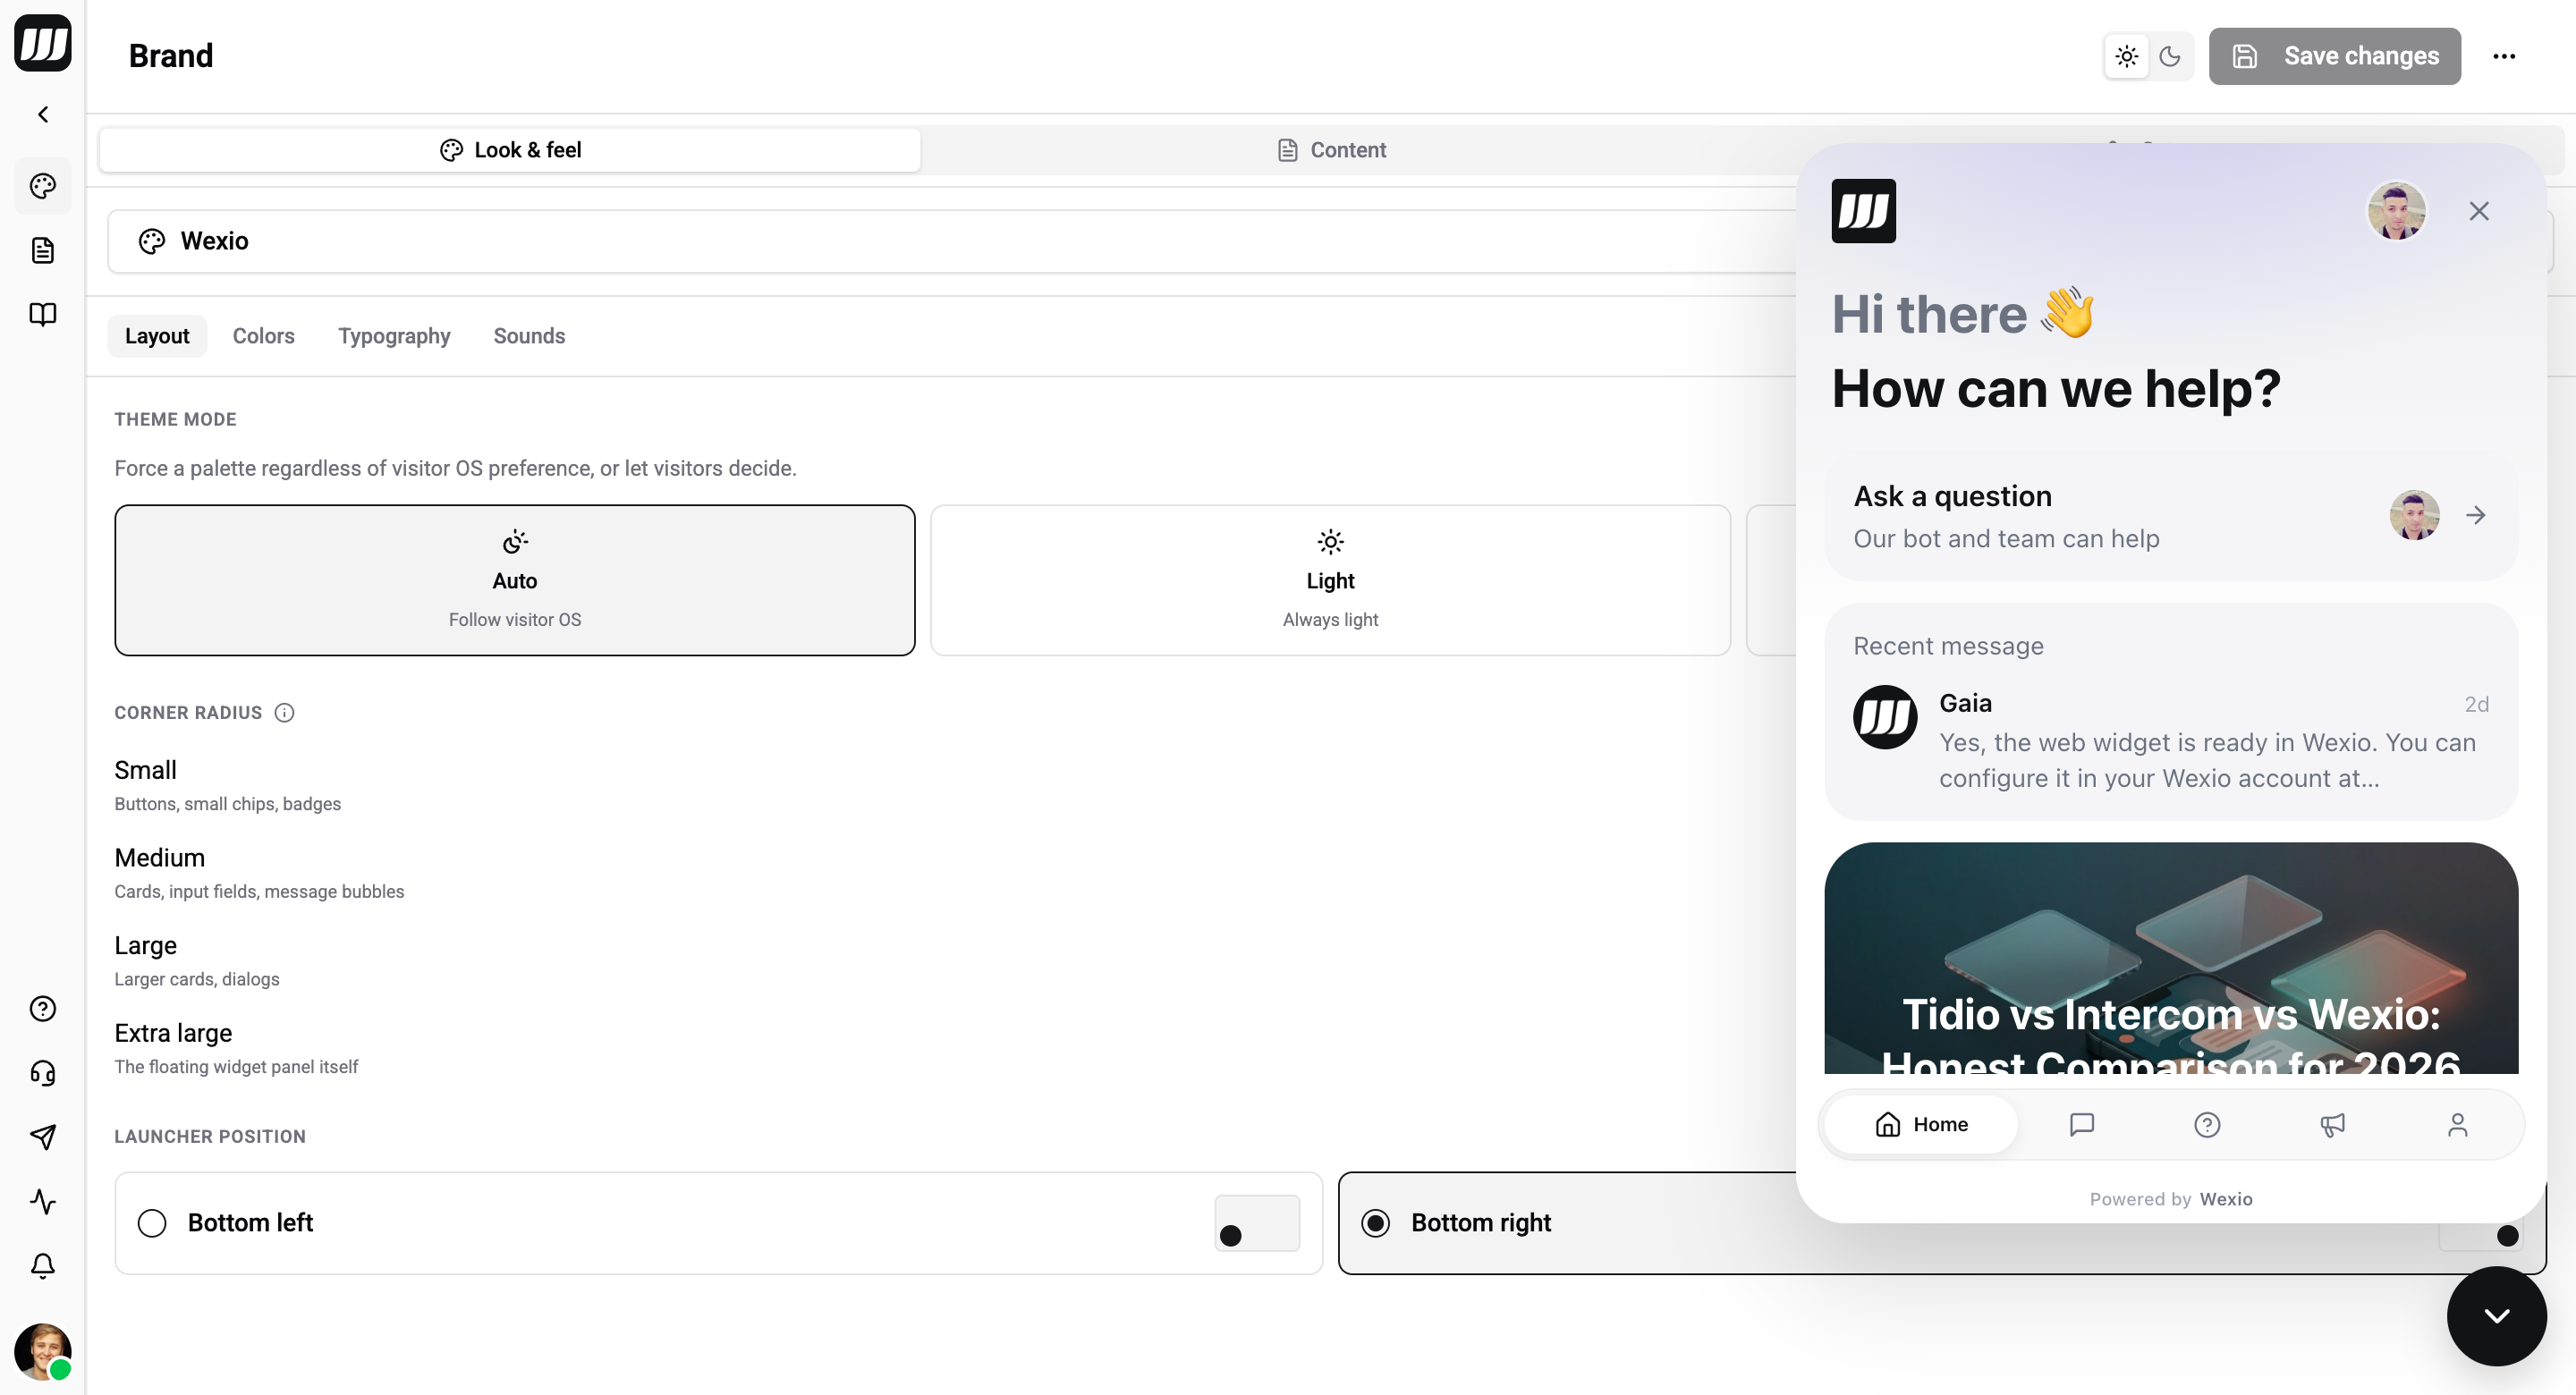Open the Ask a question card
Screen dimensions: 2576x1395
coord(2171,516)
